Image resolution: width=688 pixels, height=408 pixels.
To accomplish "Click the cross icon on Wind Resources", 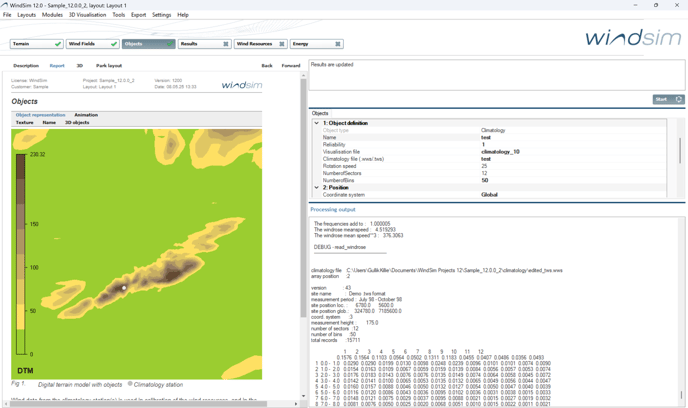I will point(282,44).
